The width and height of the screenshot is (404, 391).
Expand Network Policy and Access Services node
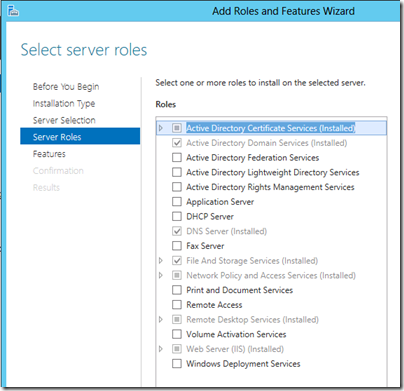pos(161,275)
